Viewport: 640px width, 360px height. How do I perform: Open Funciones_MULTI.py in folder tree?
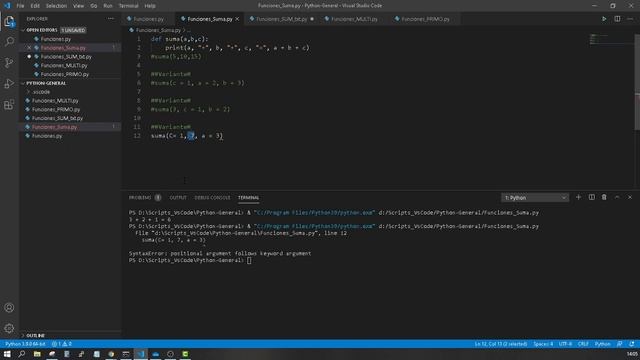pos(55,101)
